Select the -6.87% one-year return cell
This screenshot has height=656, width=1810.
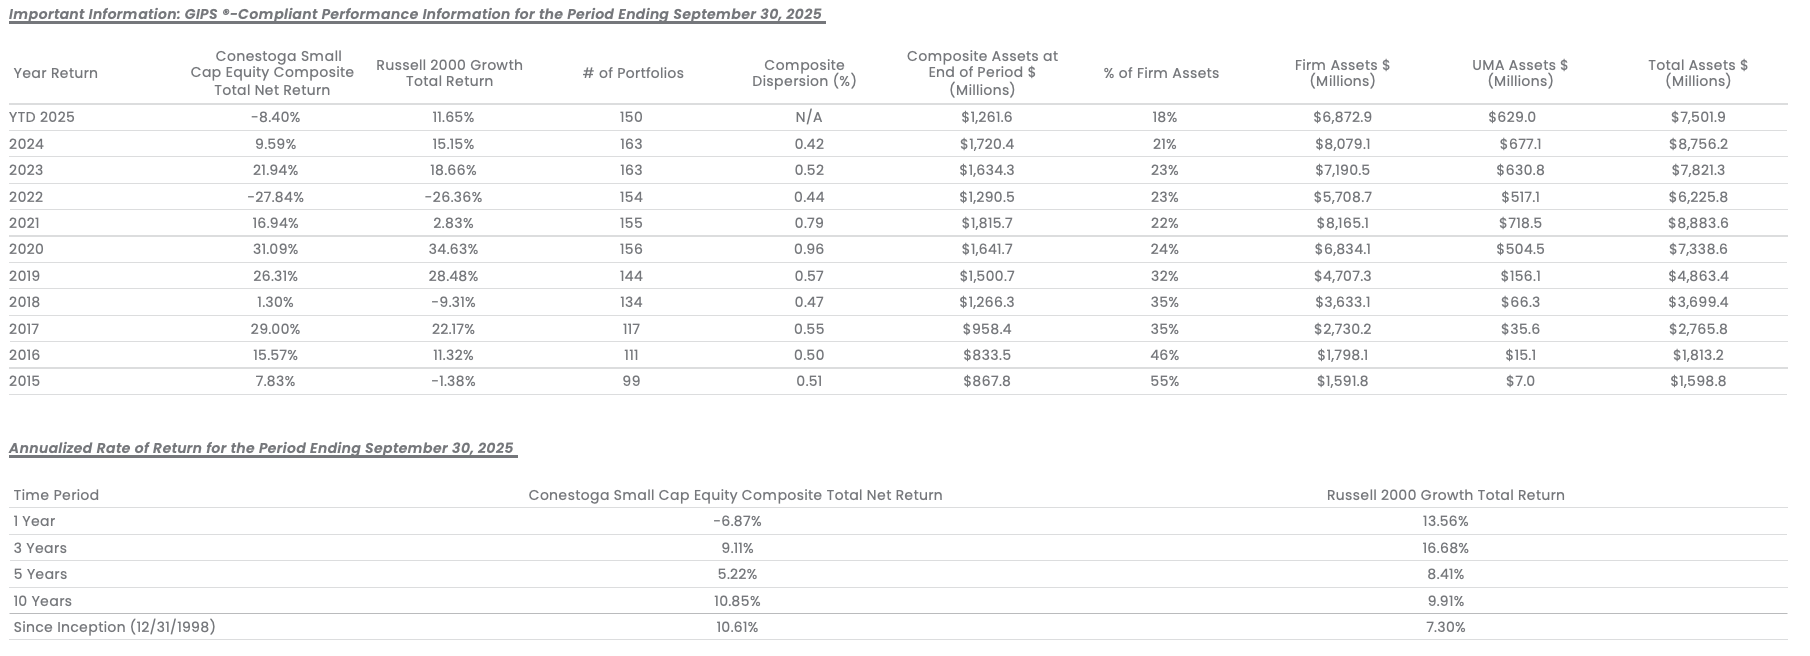[737, 521]
